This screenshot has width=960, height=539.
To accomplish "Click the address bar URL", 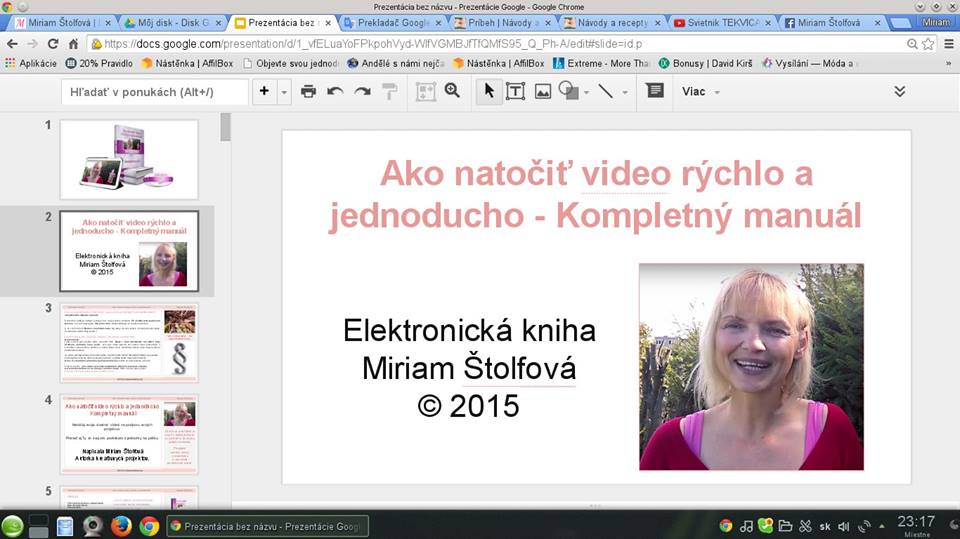I will (373, 44).
